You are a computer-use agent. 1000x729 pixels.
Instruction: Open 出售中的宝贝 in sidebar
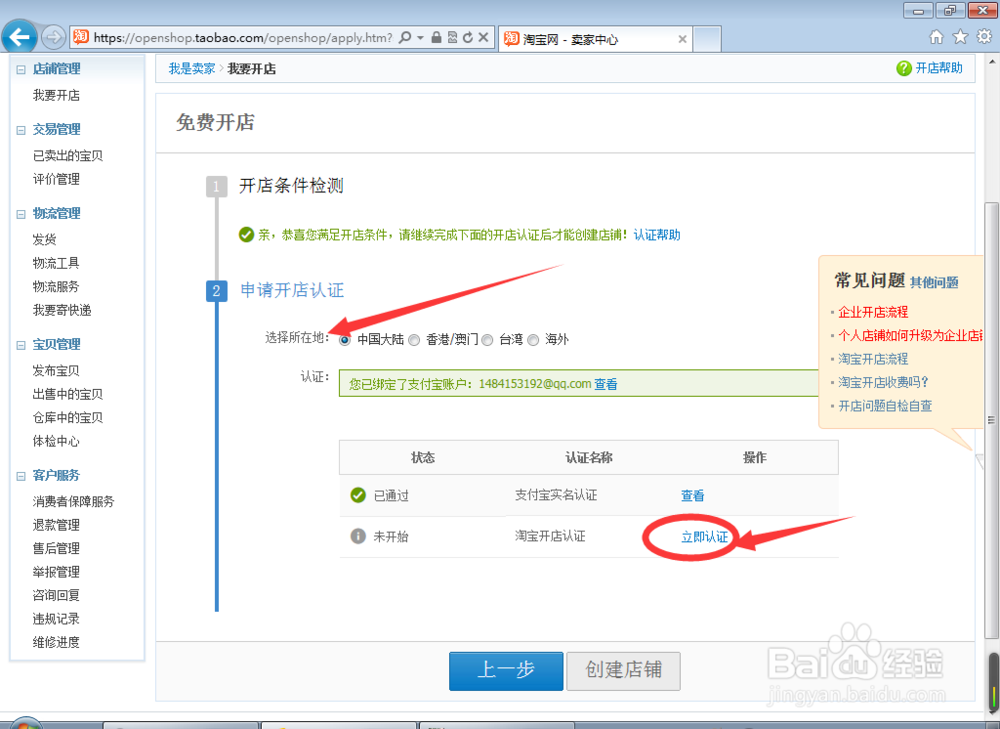[68, 394]
